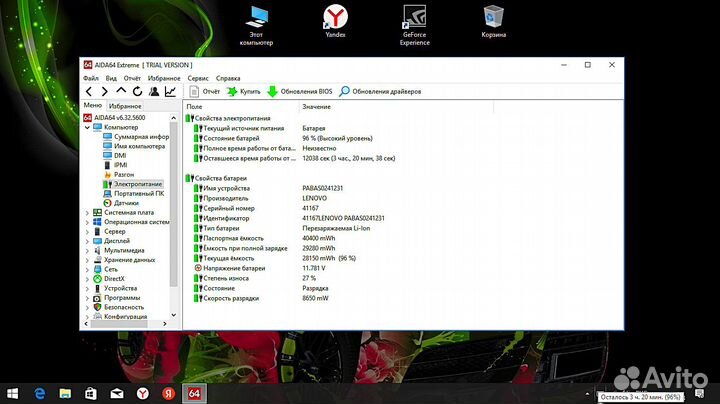Open Yandex desktop shortcut

pos(335,21)
